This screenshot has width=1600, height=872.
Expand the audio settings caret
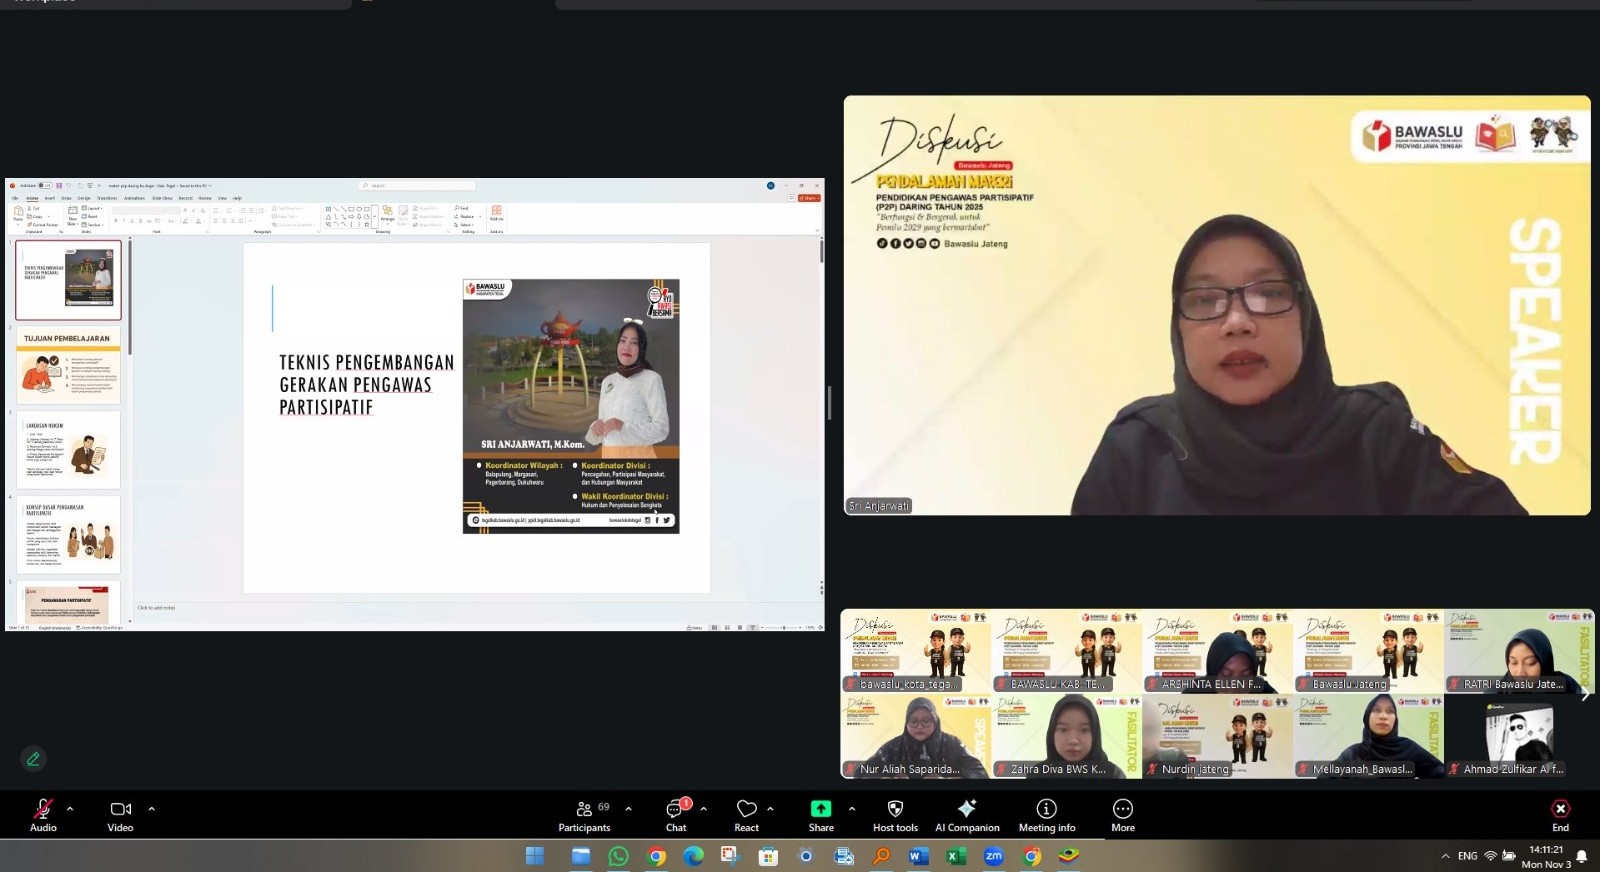tap(70, 808)
